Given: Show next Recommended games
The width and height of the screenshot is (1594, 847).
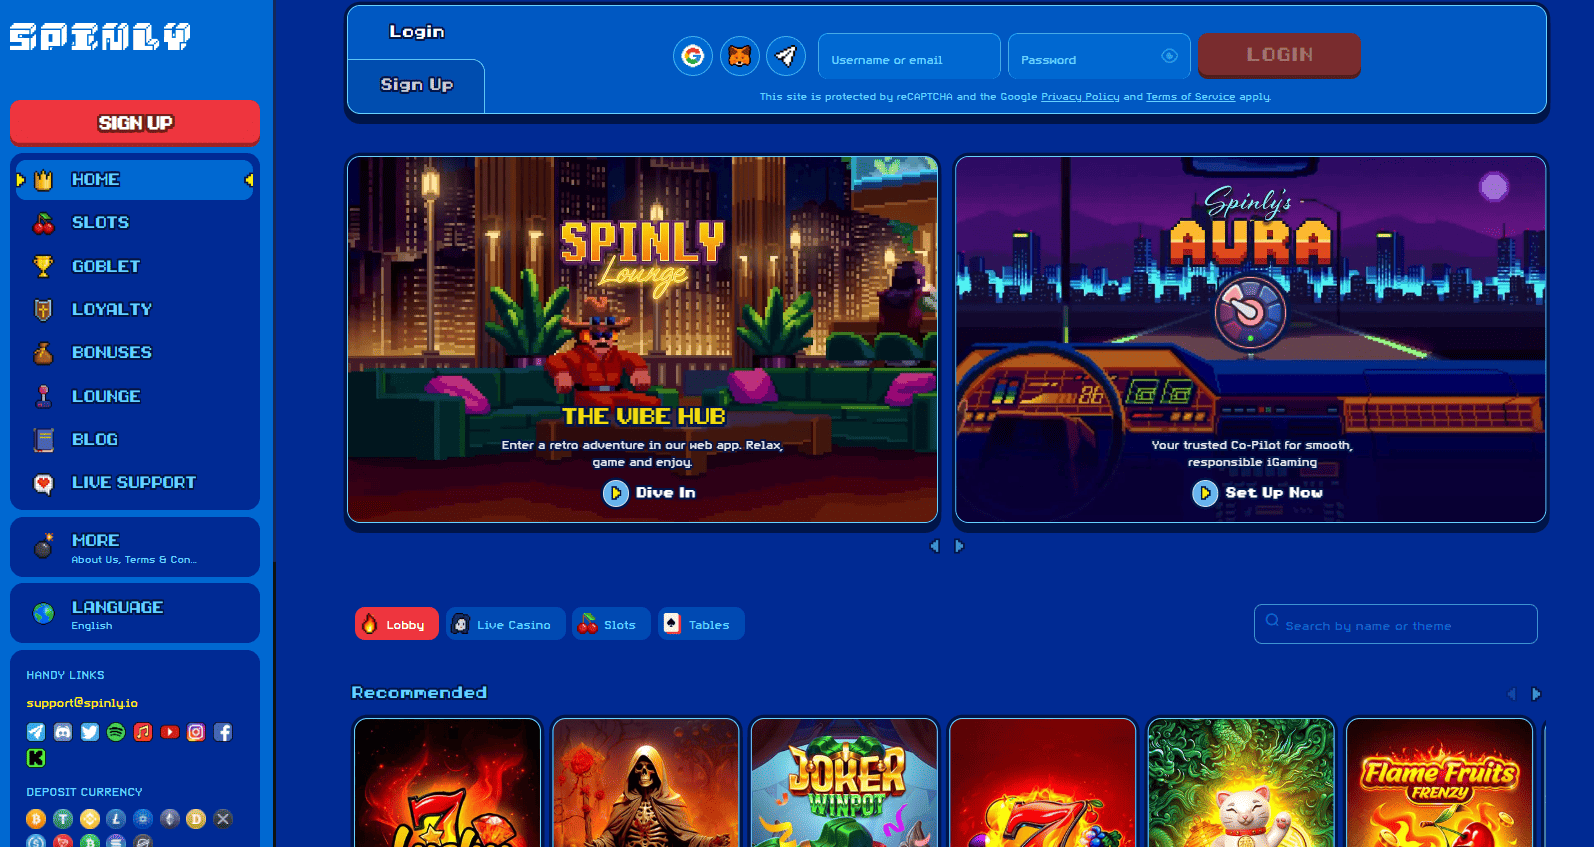Looking at the screenshot, I should pyautogui.click(x=1537, y=694).
